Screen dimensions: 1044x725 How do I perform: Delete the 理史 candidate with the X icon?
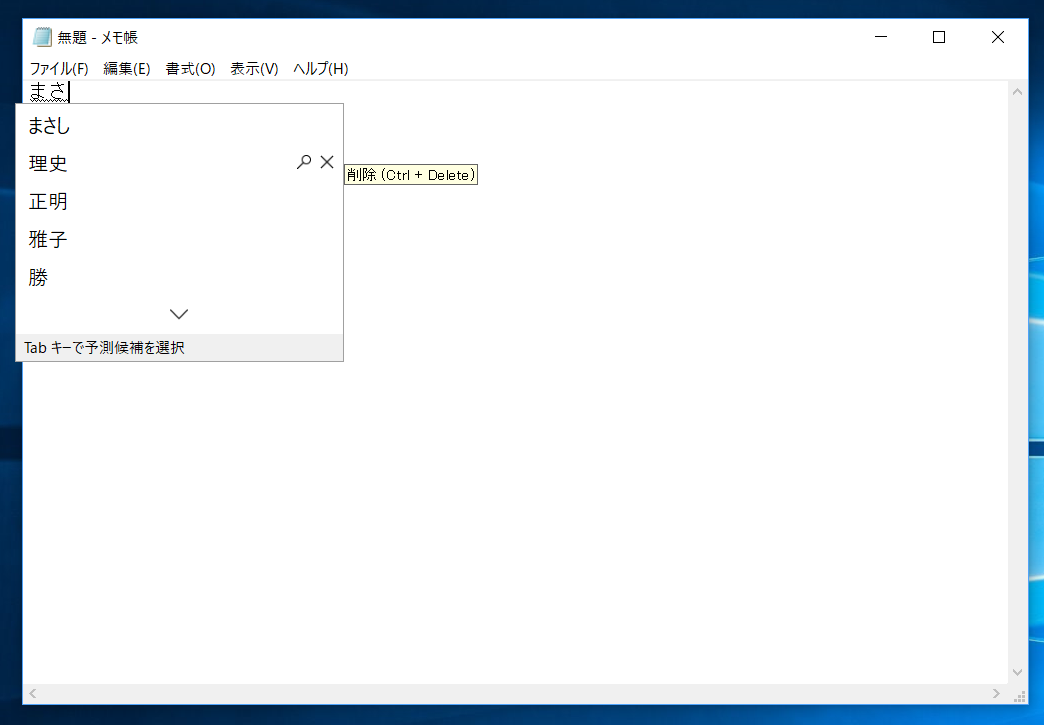(327, 162)
